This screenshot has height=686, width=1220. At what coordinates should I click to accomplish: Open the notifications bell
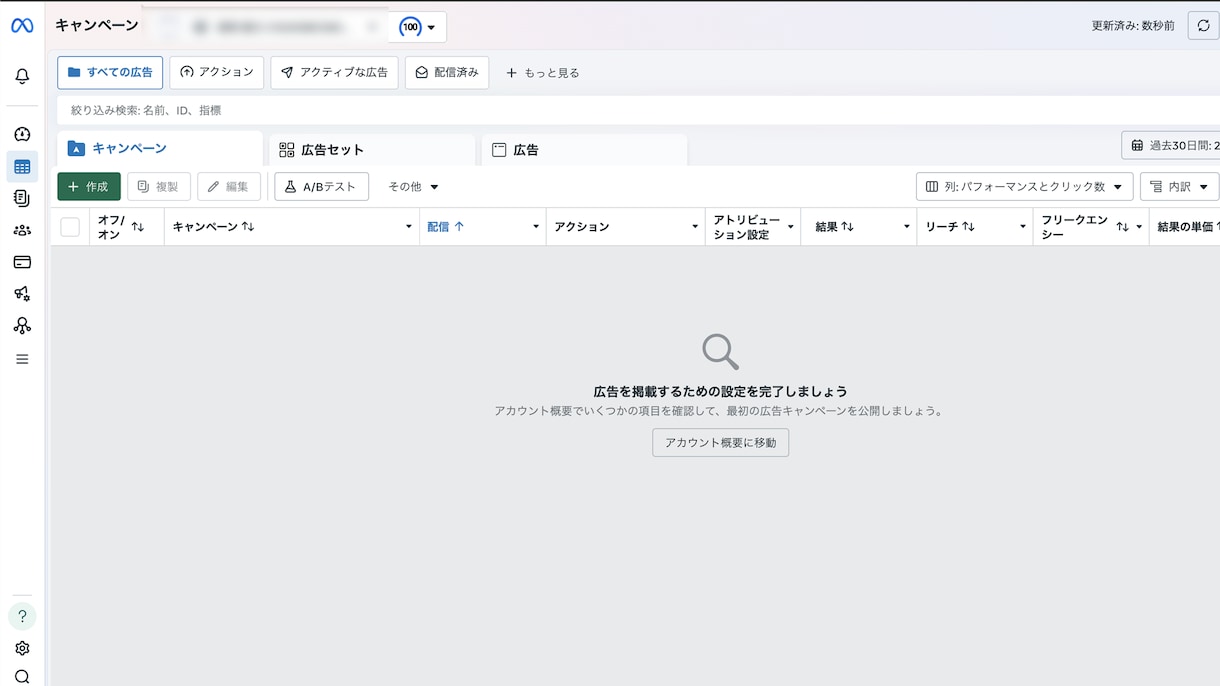(22, 76)
